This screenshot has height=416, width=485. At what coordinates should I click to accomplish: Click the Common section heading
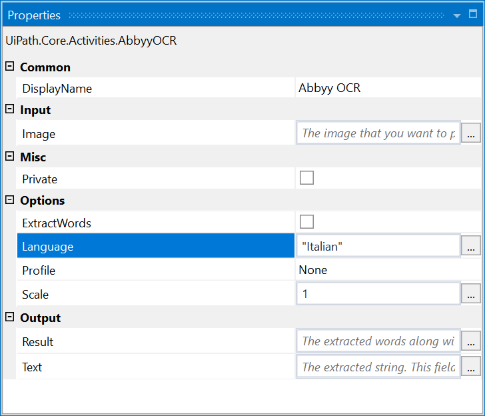click(45, 67)
